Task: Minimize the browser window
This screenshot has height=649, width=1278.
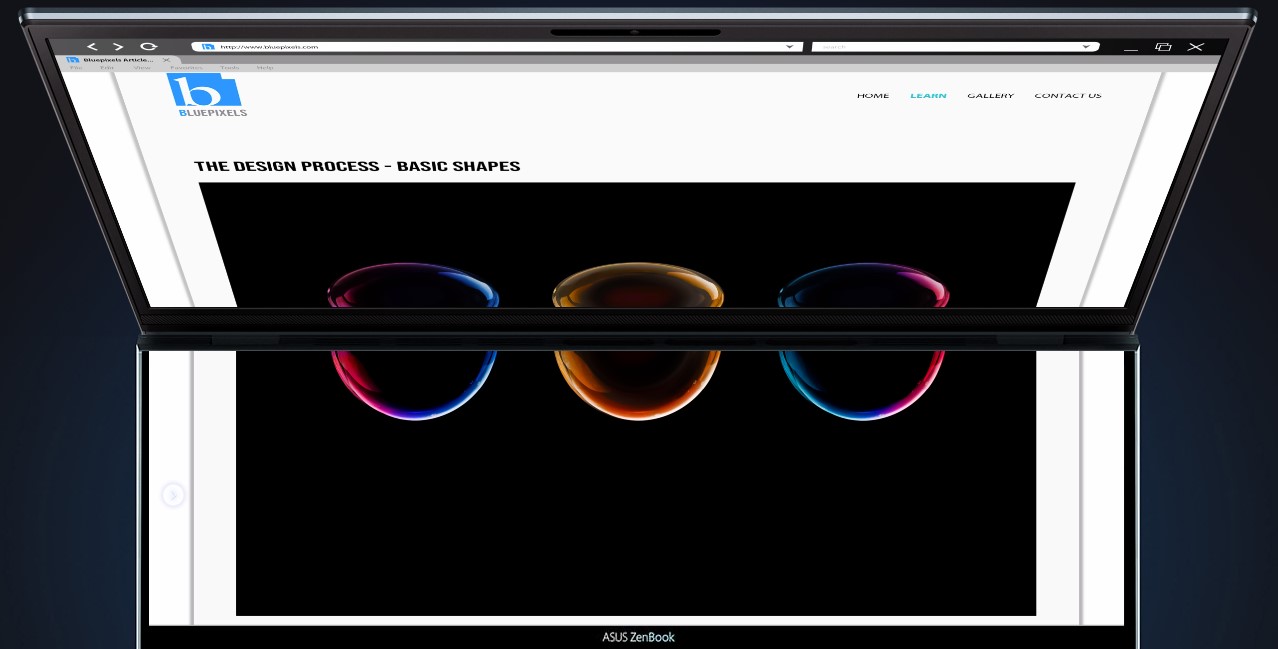Action: tap(1131, 47)
